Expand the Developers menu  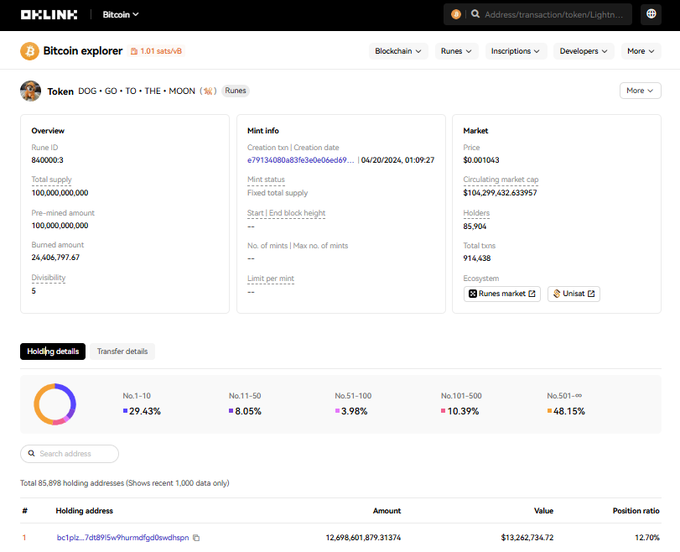(x=583, y=51)
